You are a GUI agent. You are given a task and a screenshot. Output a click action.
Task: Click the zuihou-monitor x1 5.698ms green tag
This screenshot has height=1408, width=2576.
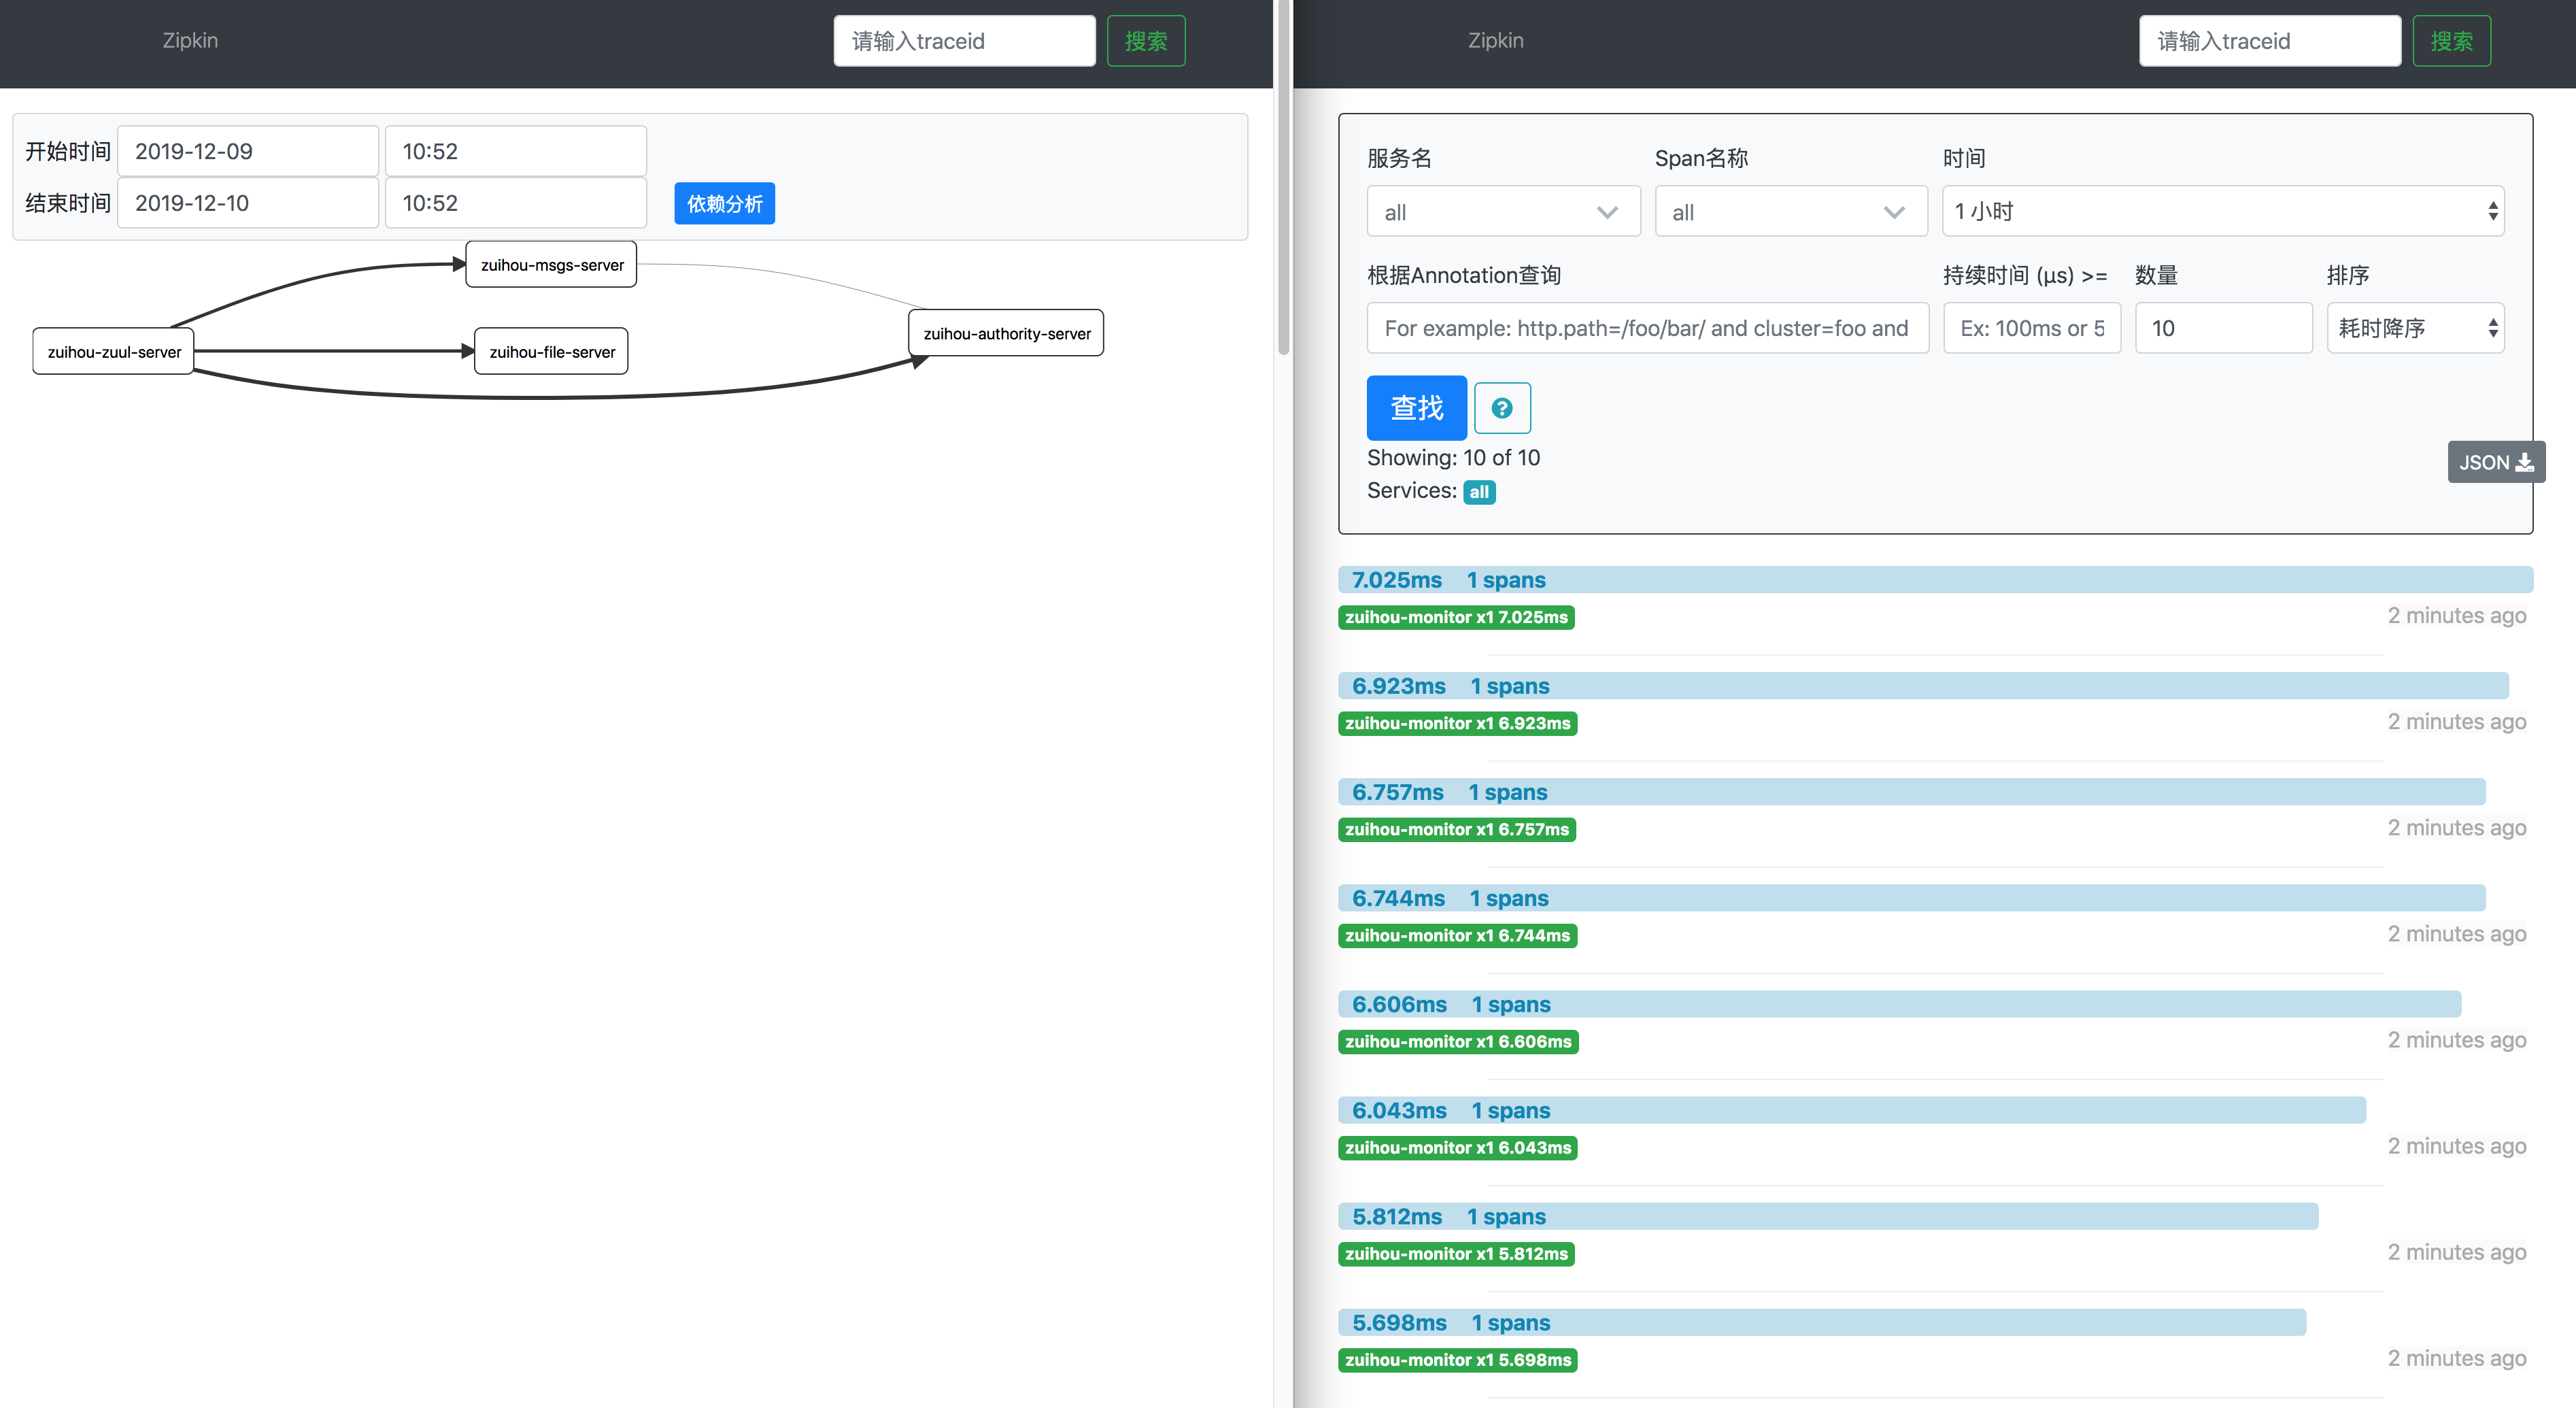pyautogui.click(x=1457, y=1360)
